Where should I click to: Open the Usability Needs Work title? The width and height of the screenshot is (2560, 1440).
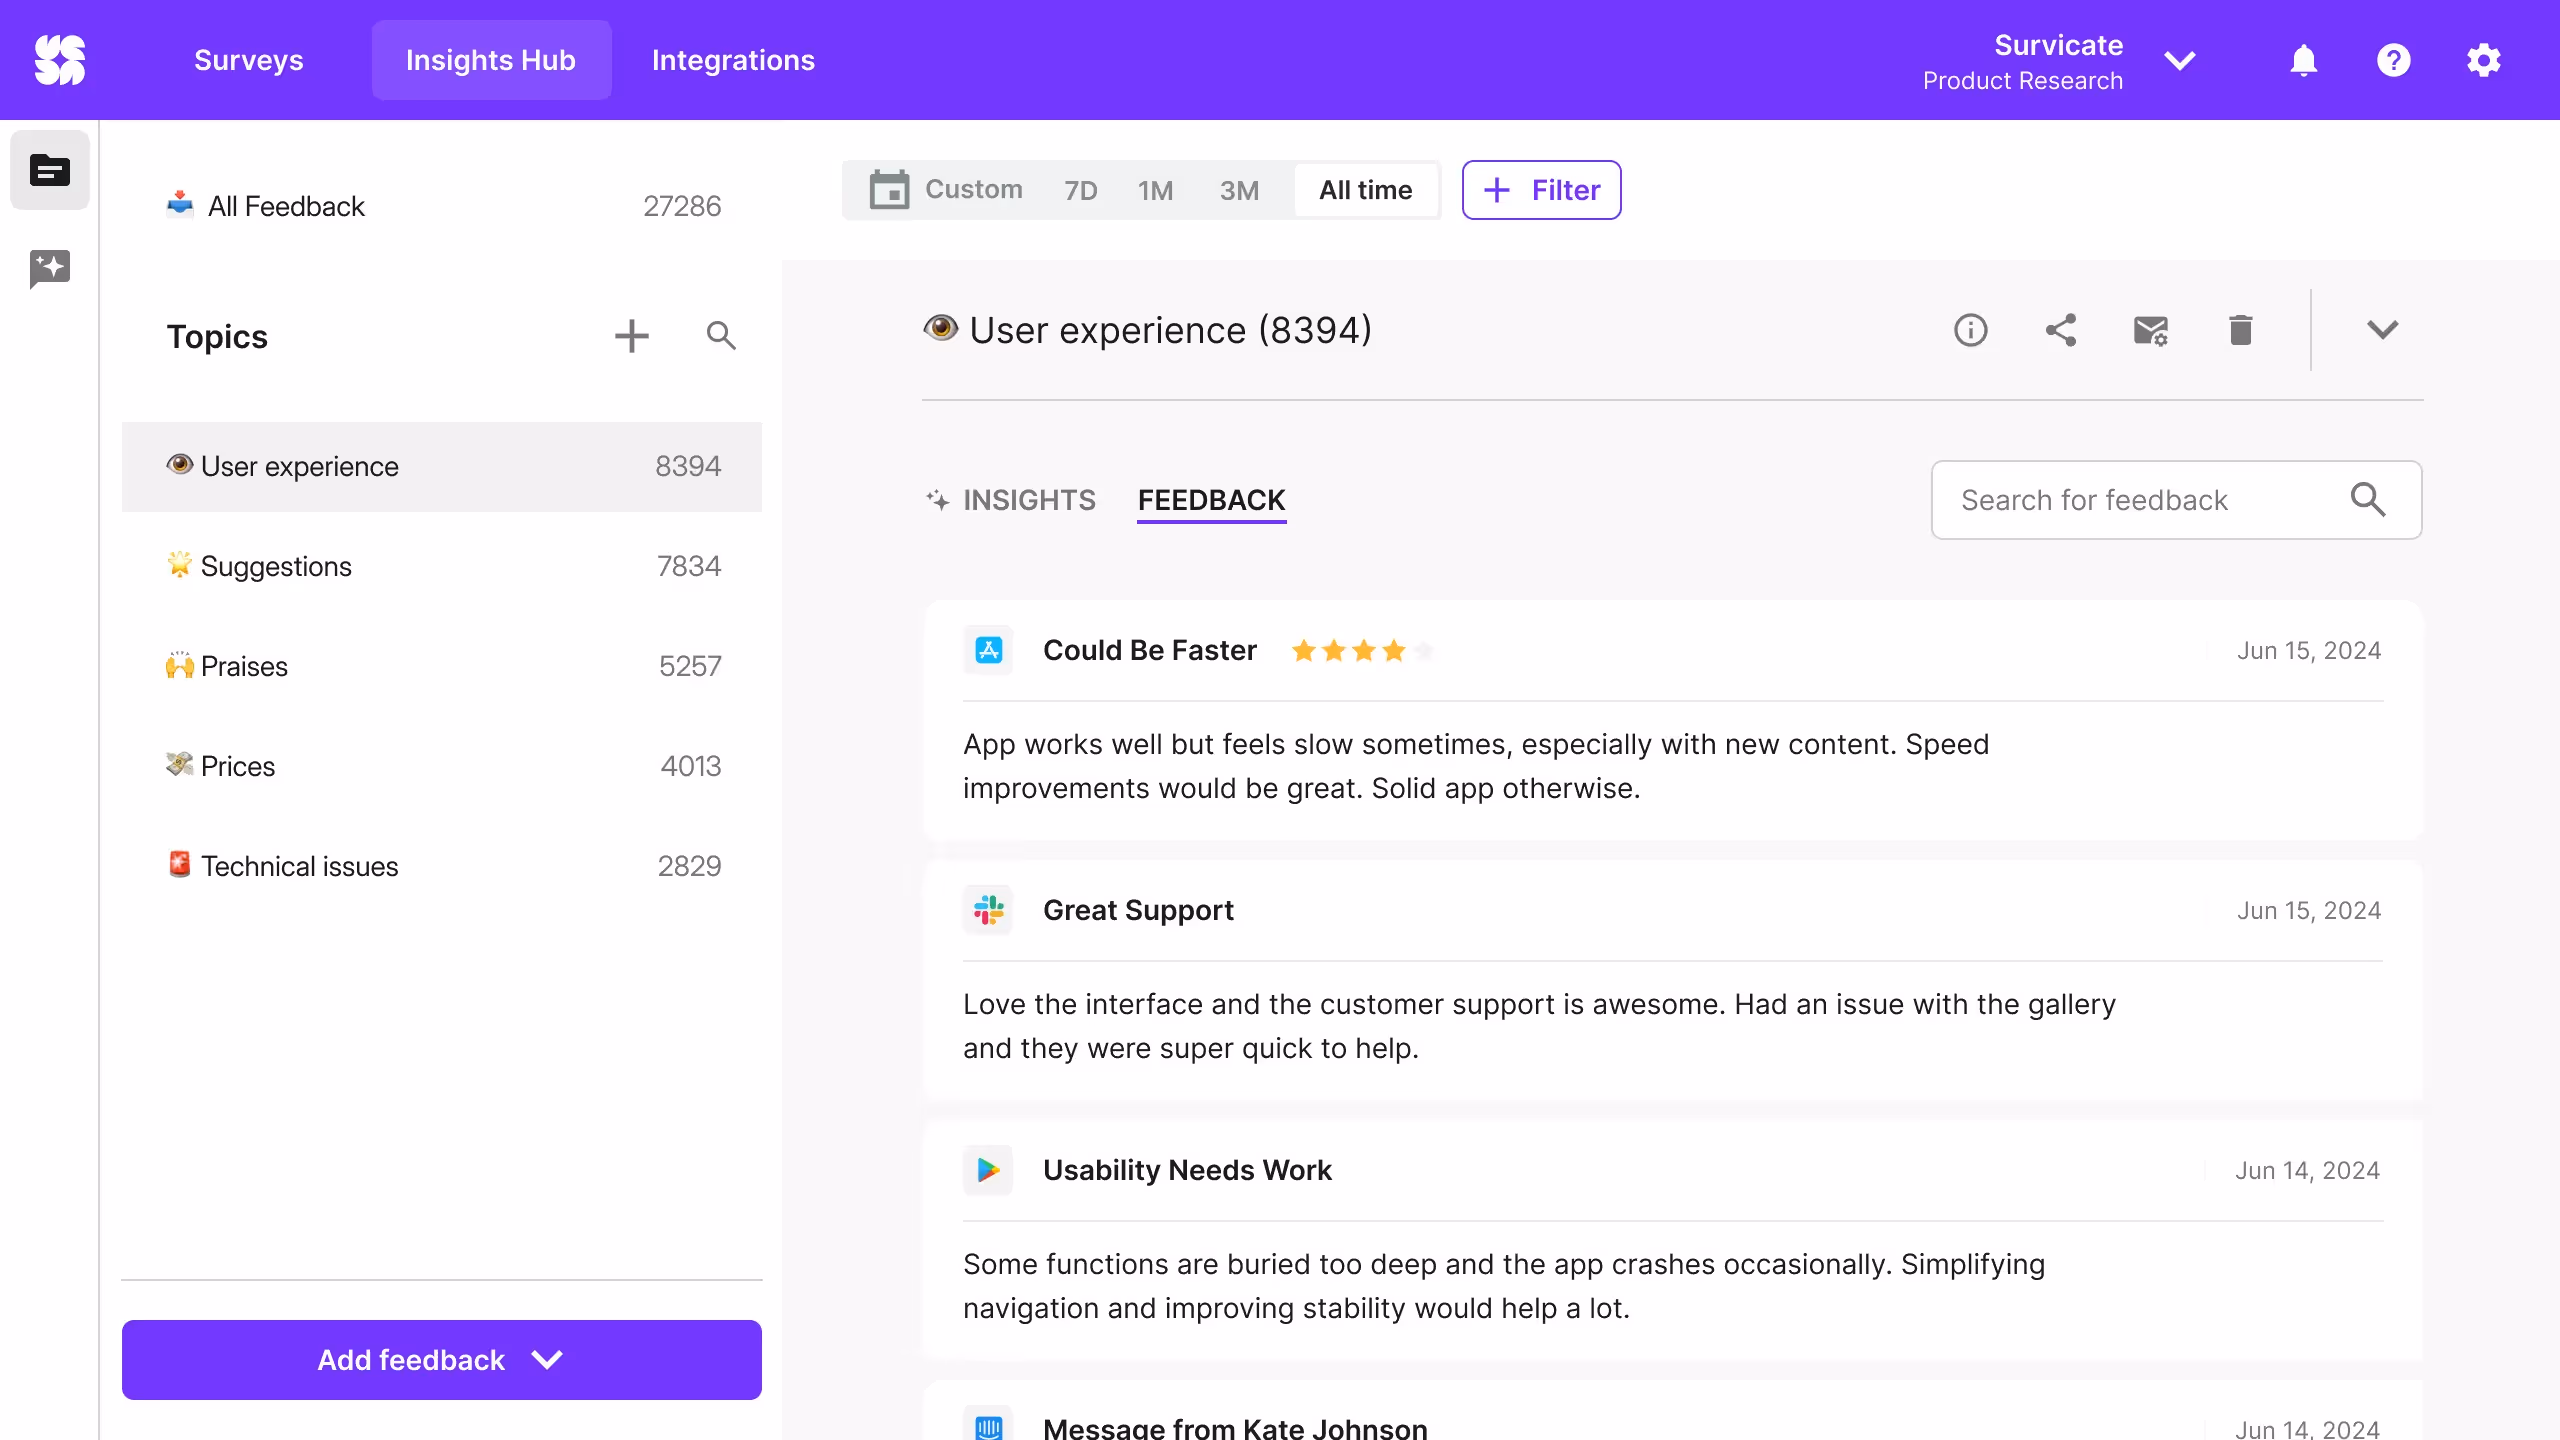pos(1187,1170)
